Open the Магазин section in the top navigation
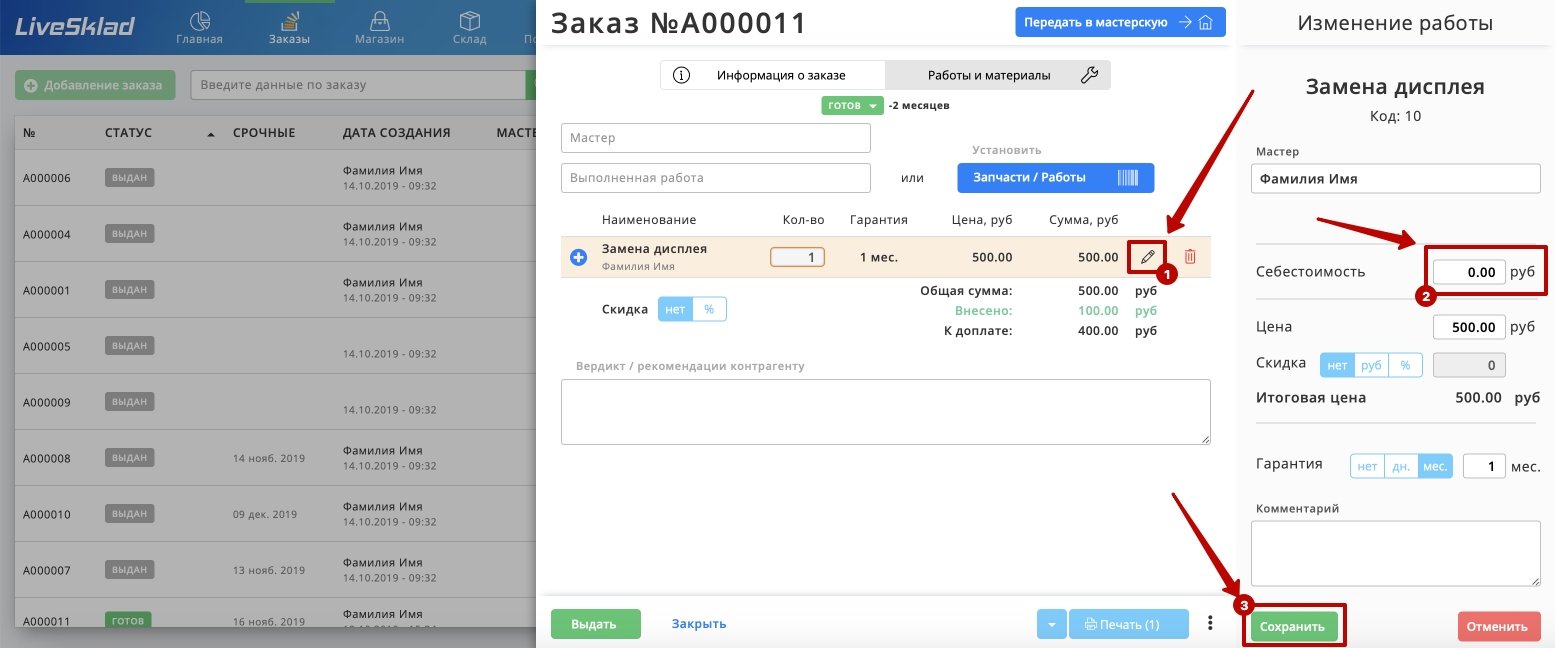 379,28
